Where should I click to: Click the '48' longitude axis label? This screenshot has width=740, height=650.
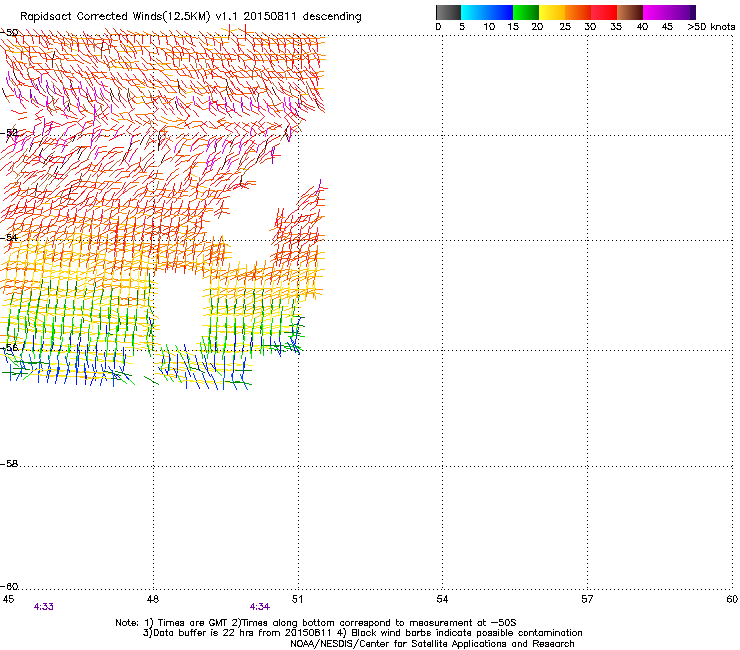tap(152, 599)
